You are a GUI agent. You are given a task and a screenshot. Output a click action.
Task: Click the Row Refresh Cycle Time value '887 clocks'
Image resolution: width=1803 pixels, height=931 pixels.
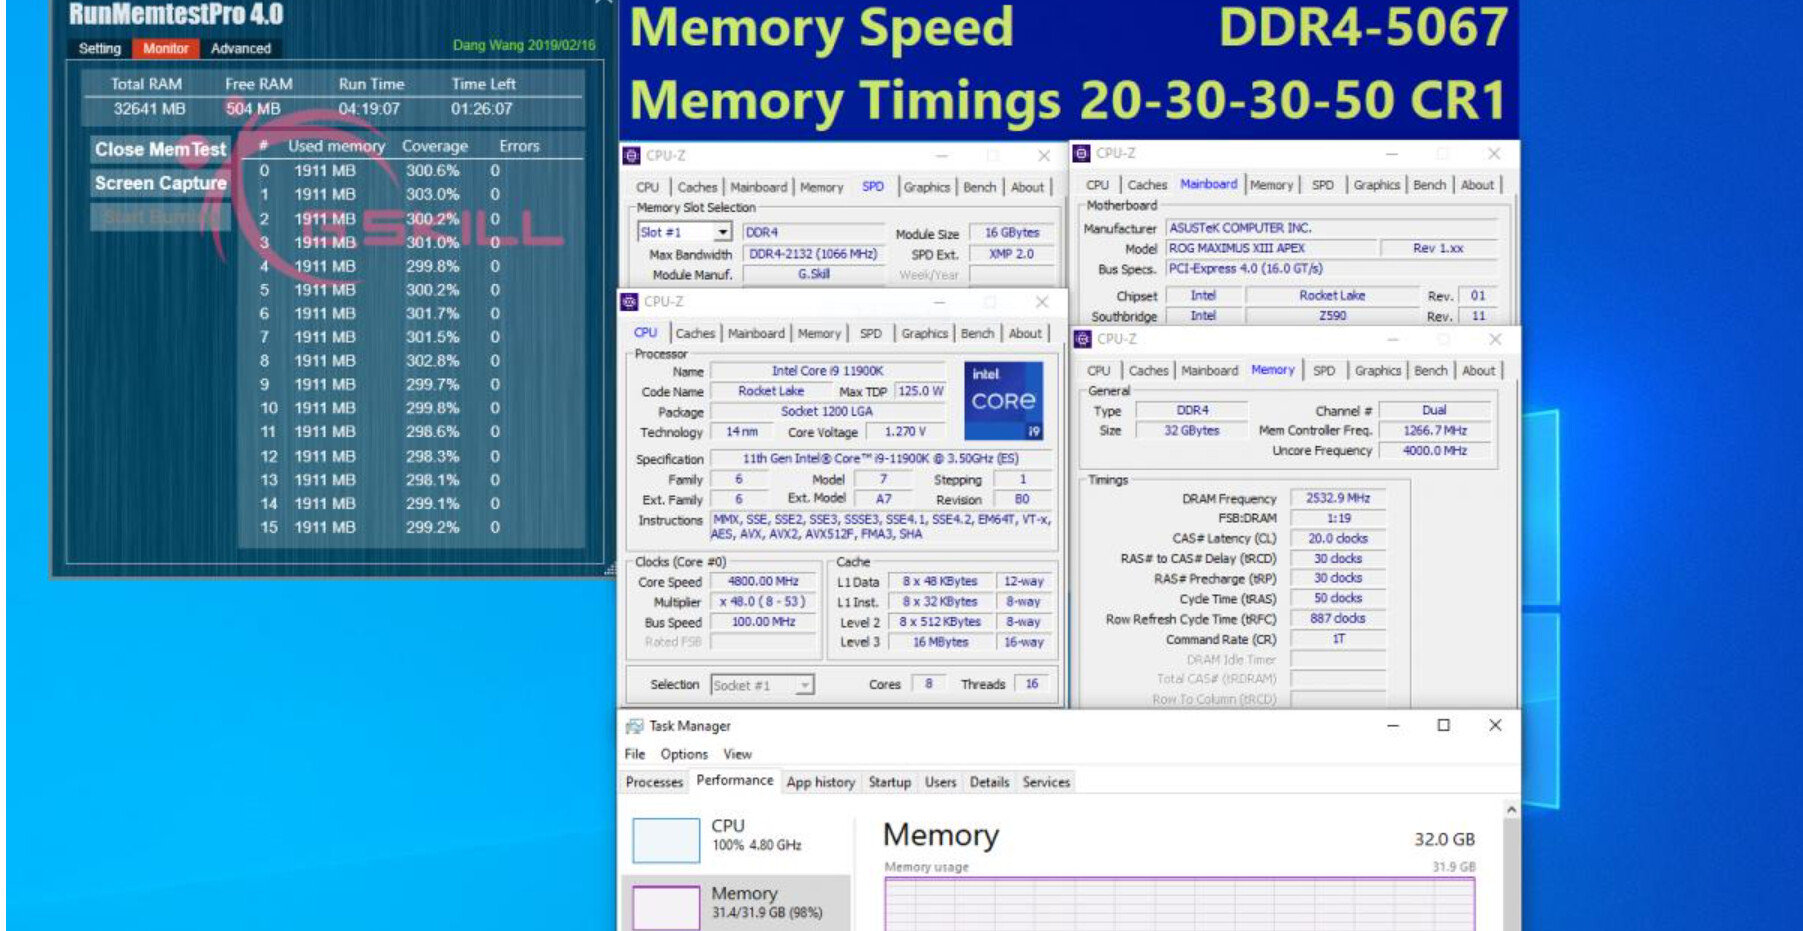(1338, 618)
